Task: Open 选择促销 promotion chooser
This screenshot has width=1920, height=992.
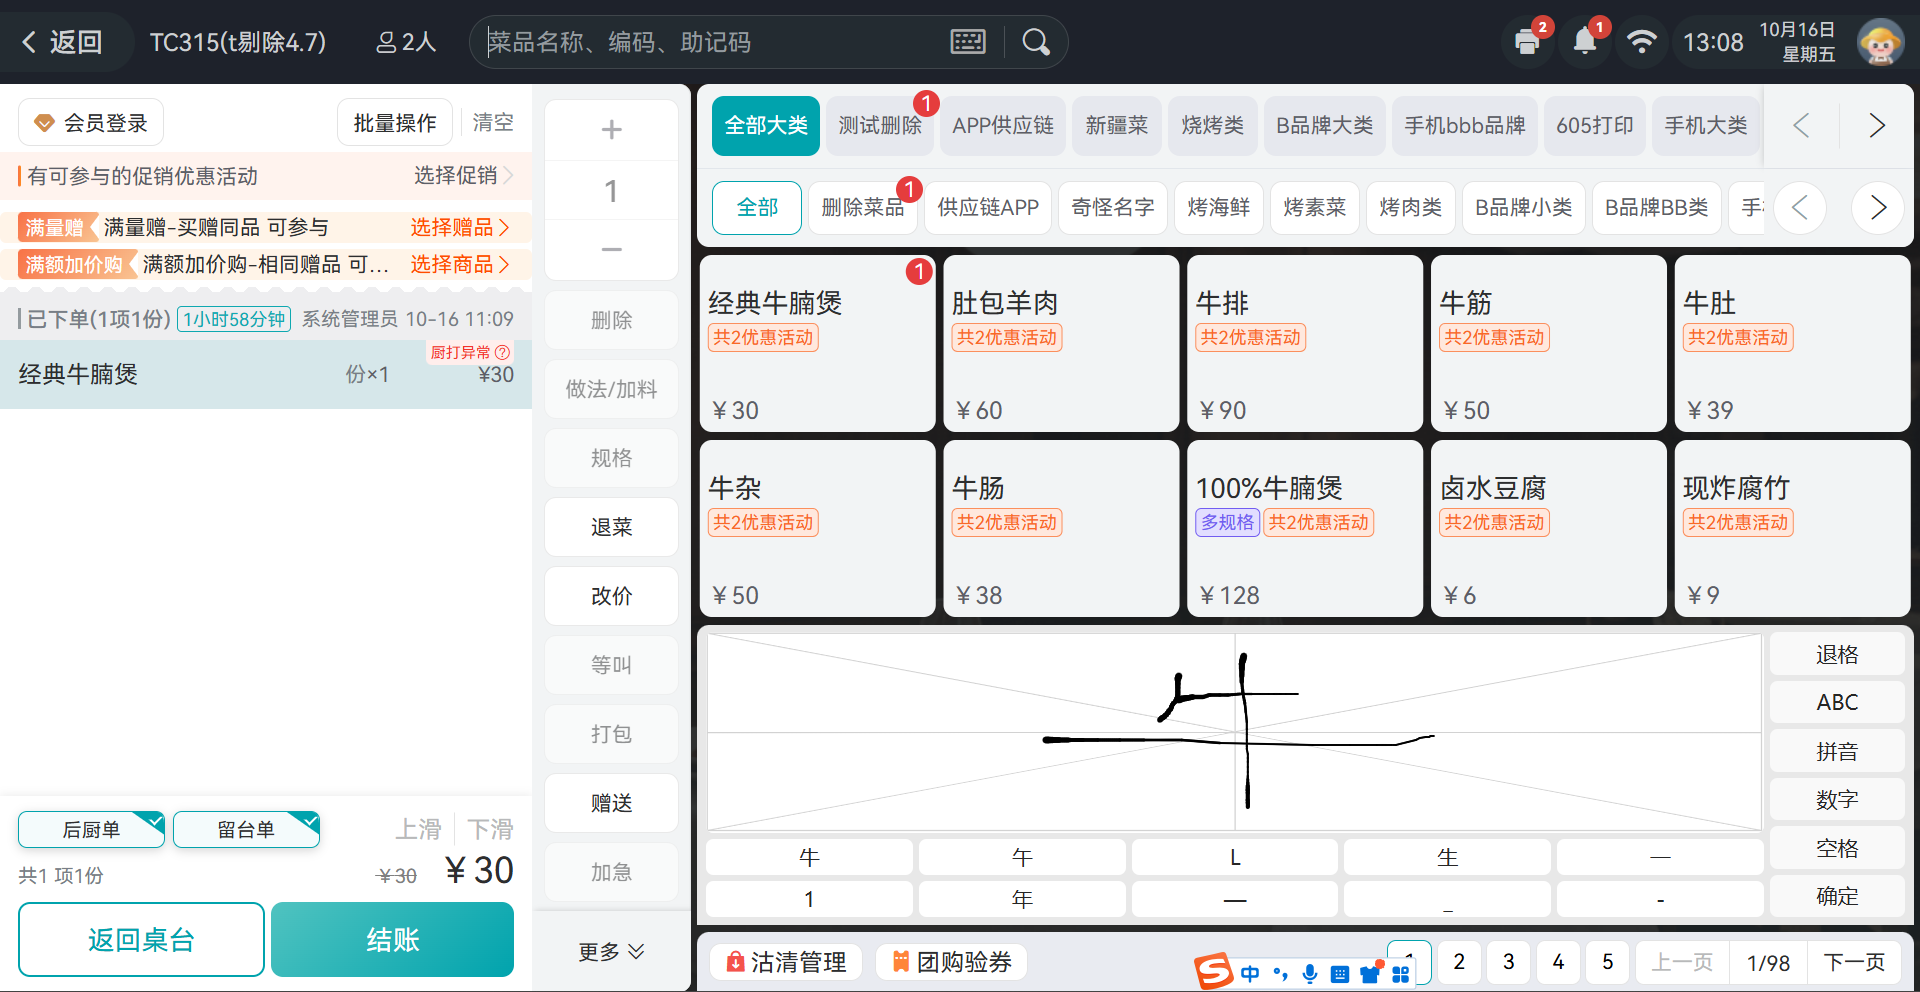Action: [464, 176]
